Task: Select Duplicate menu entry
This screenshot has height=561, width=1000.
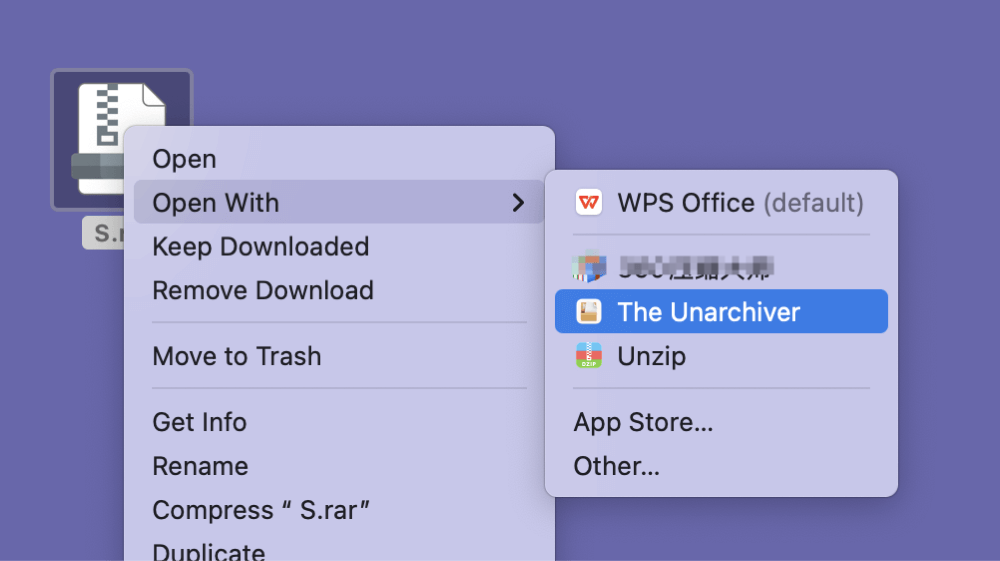Action: click(339, 551)
